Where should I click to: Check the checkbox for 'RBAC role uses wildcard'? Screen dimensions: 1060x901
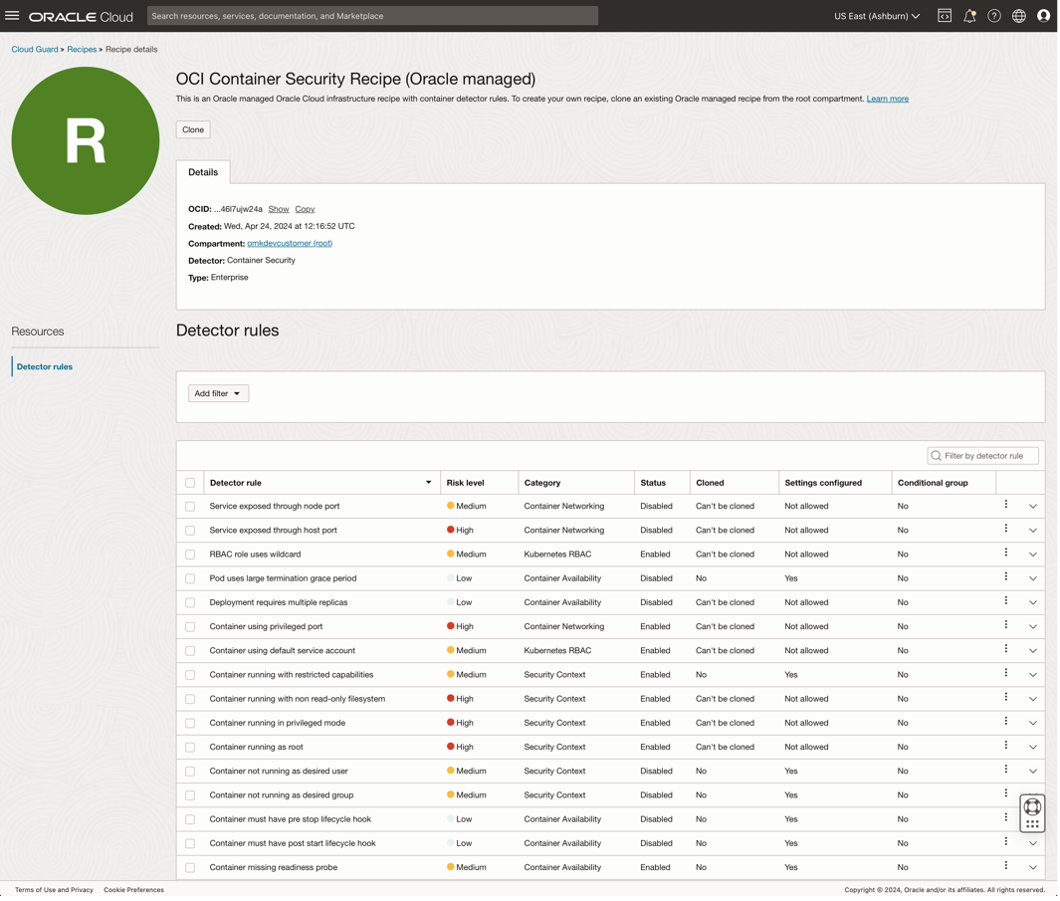(190, 554)
